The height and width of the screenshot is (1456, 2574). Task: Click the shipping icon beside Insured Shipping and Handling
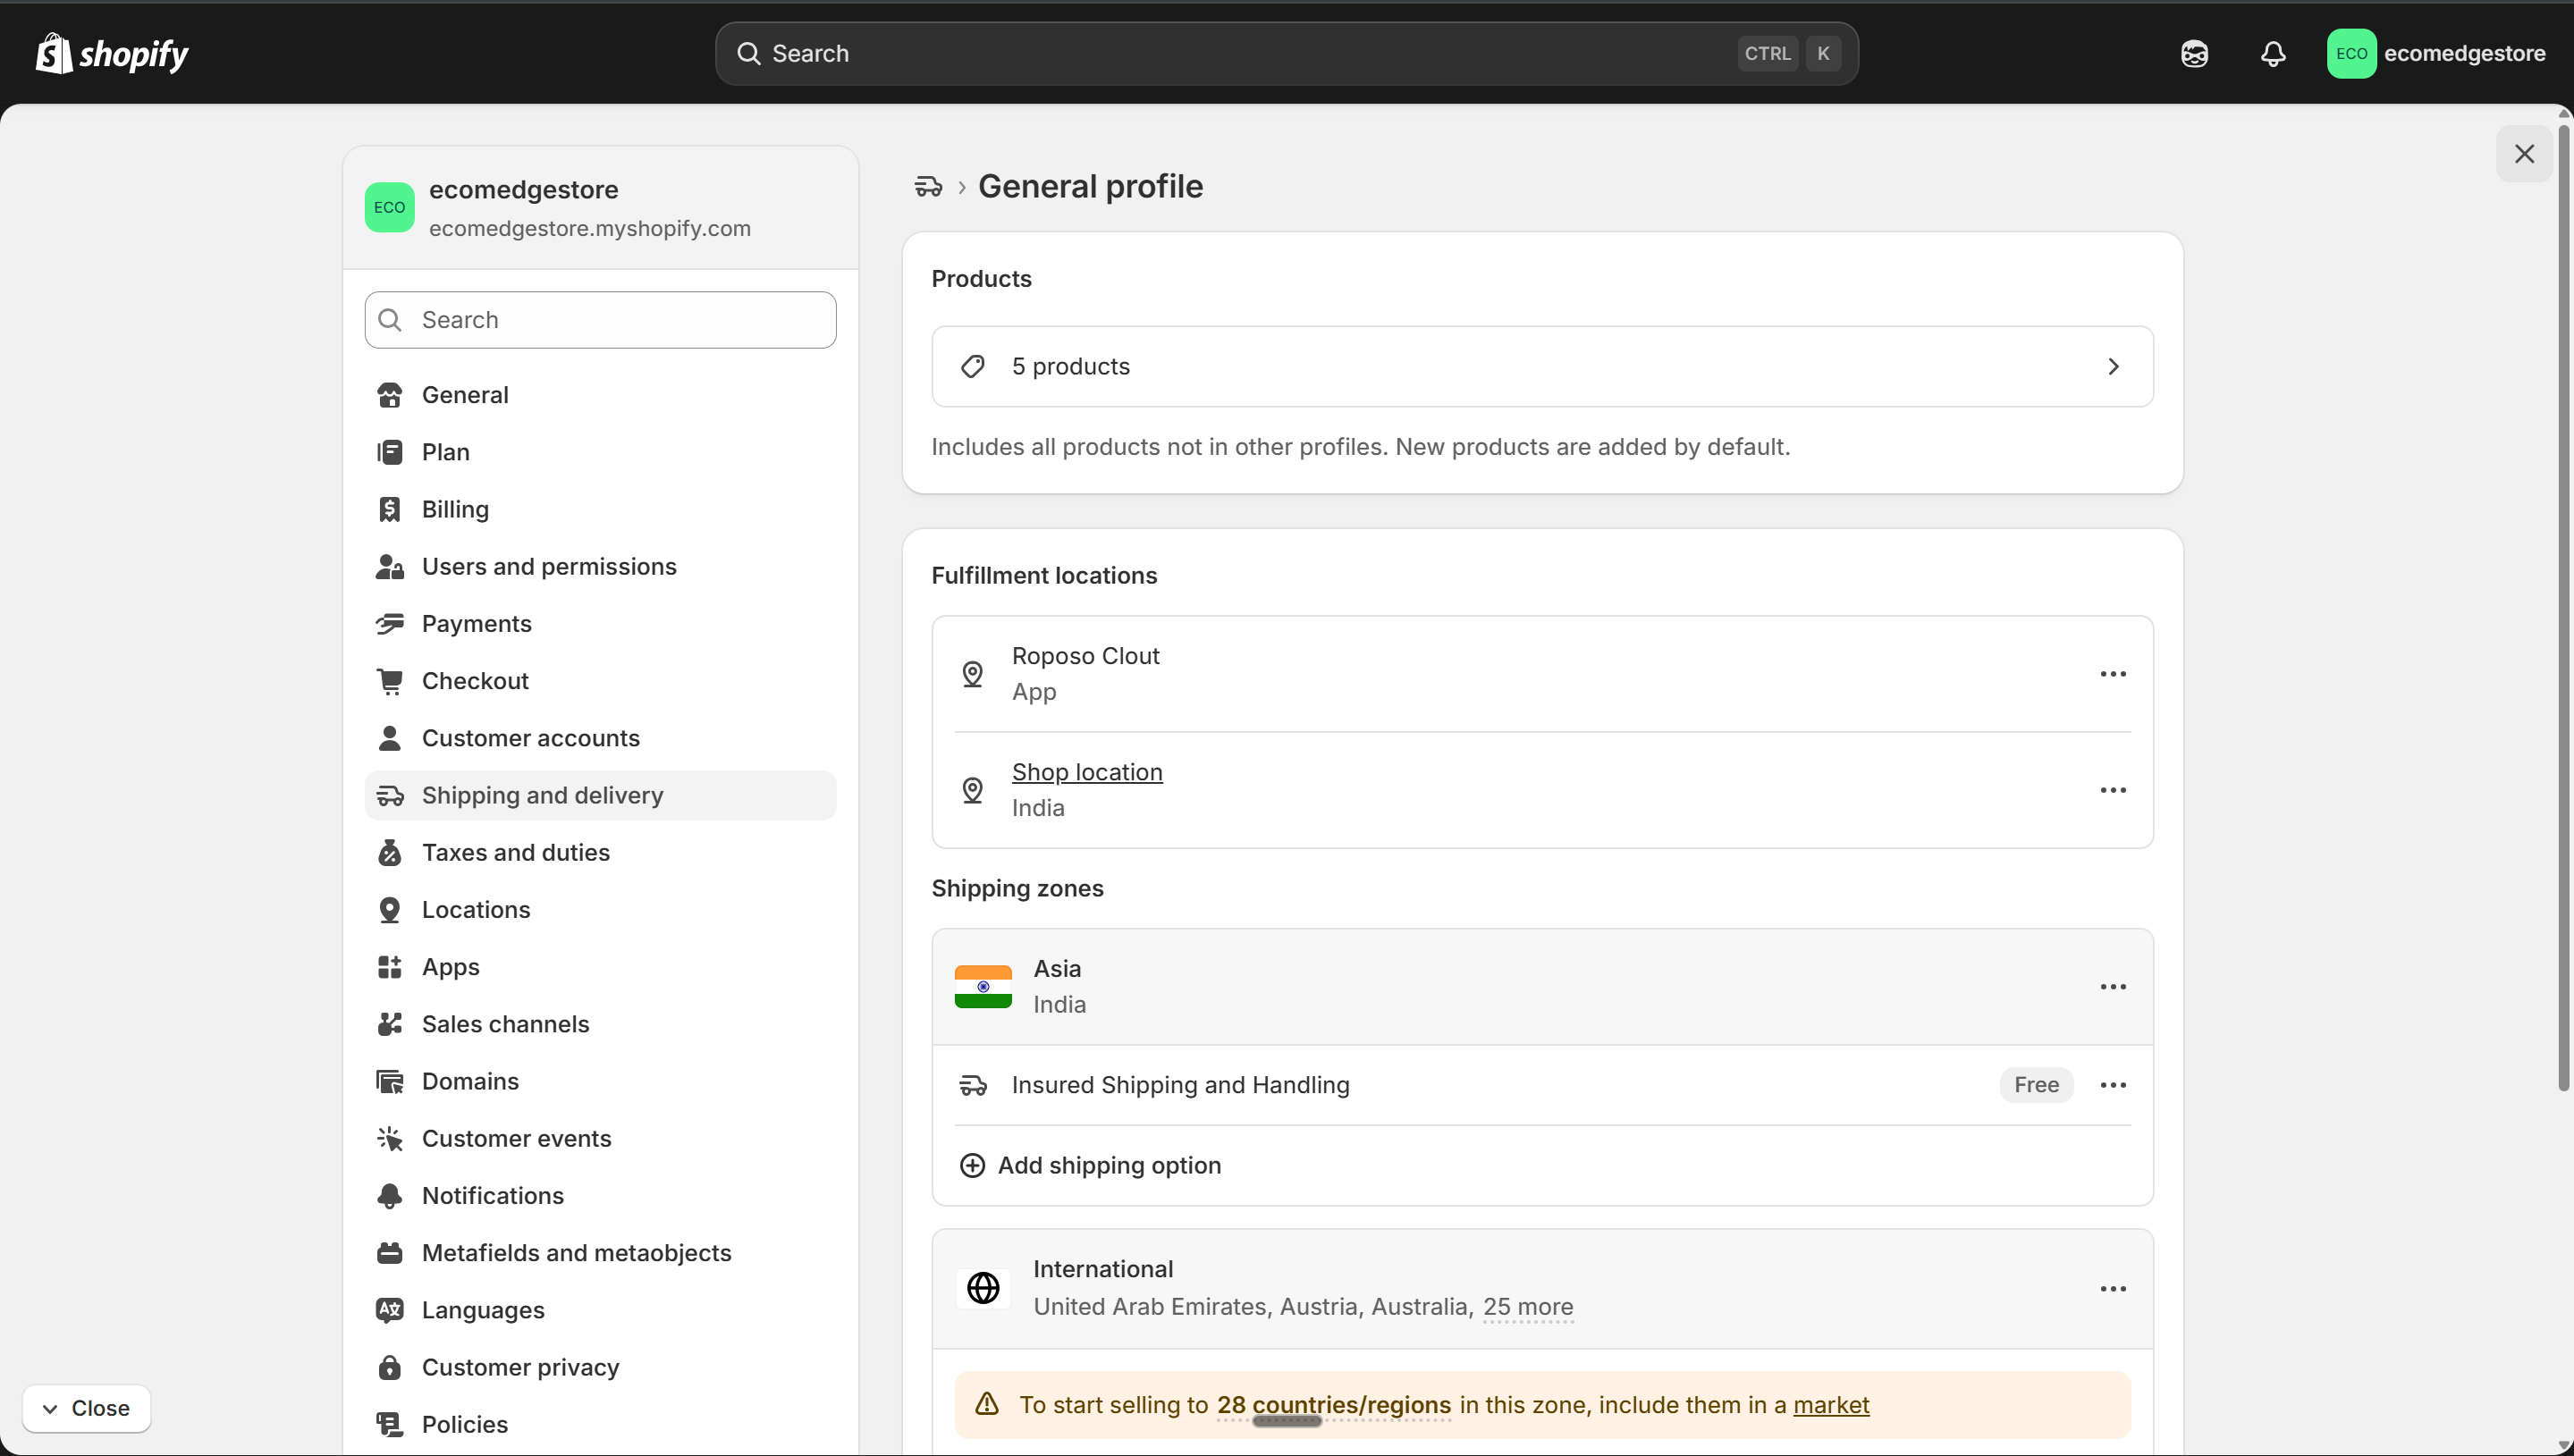coord(973,1084)
